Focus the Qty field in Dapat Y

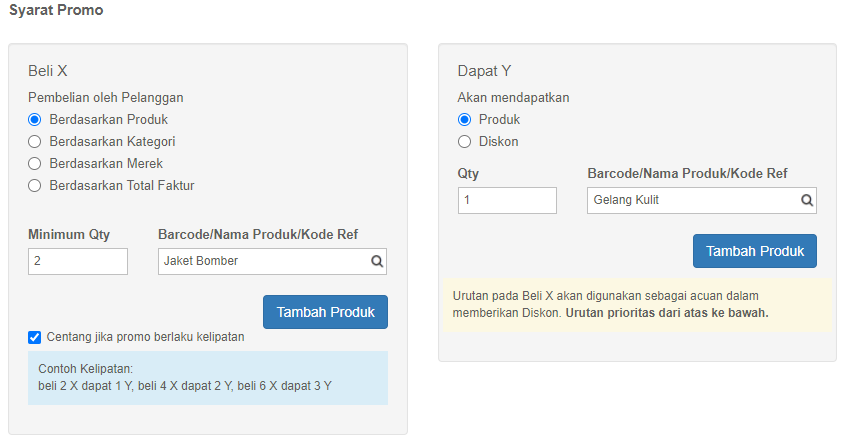point(507,201)
